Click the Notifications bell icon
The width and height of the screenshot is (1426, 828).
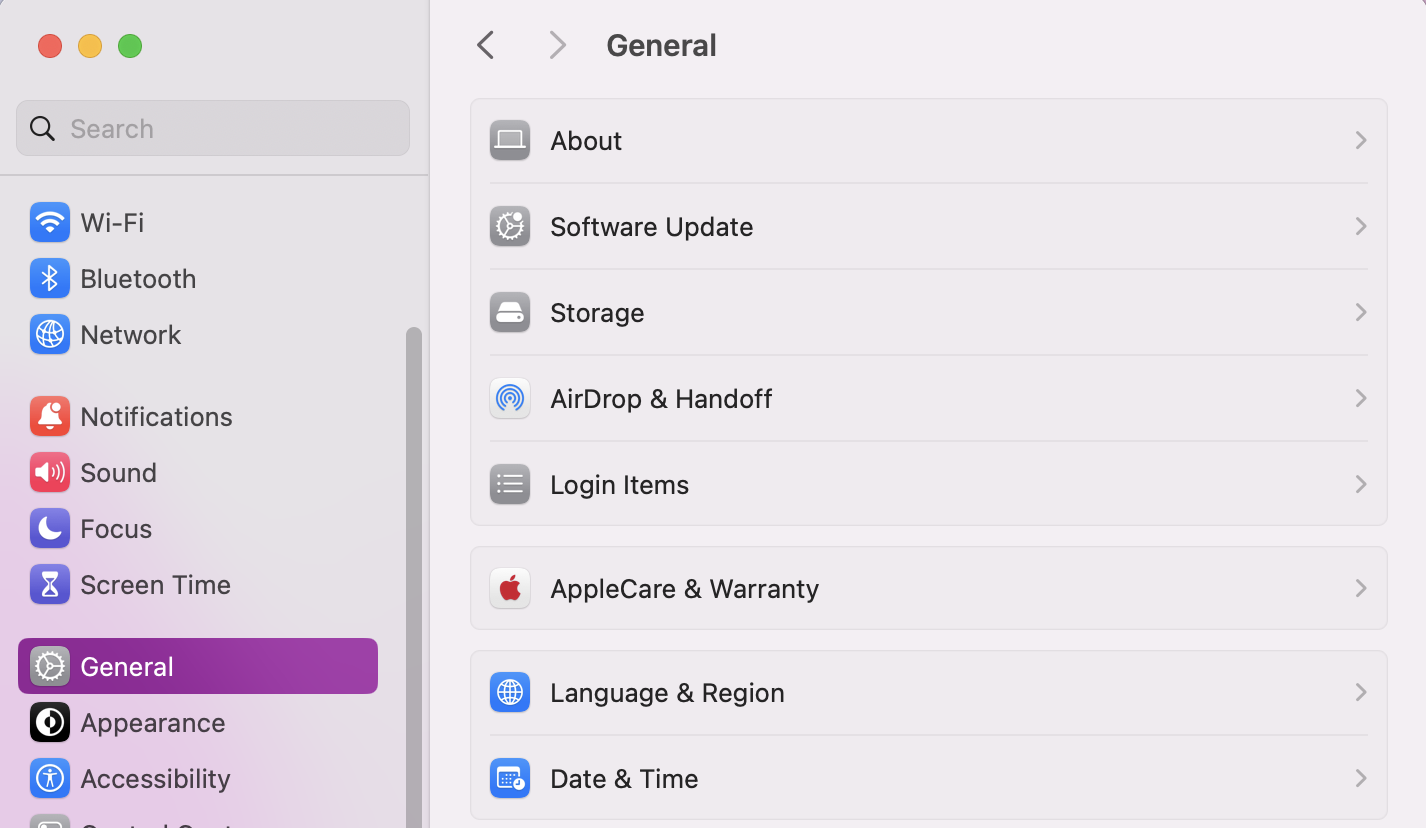(50, 416)
